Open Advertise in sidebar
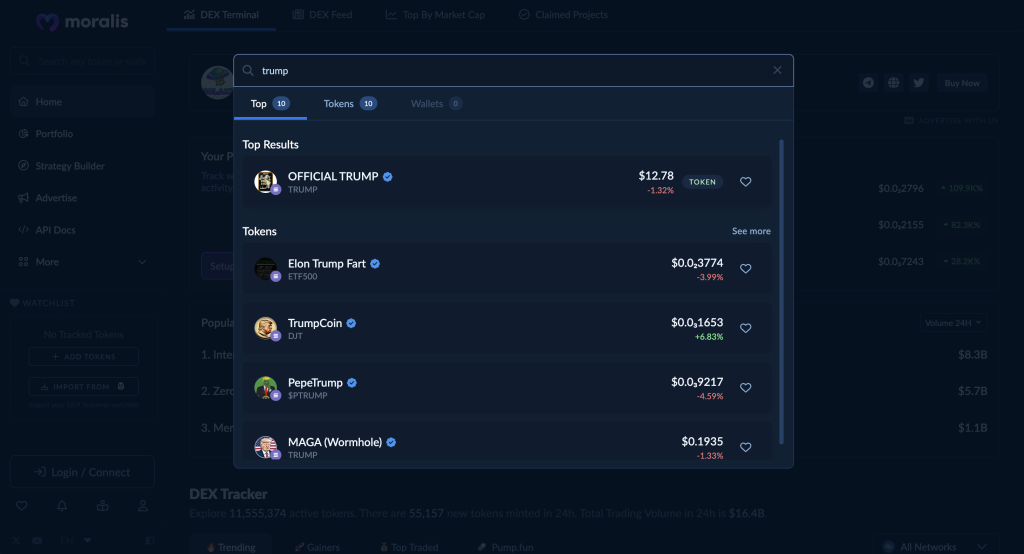This screenshot has width=1024, height=554. tap(82, 198)
